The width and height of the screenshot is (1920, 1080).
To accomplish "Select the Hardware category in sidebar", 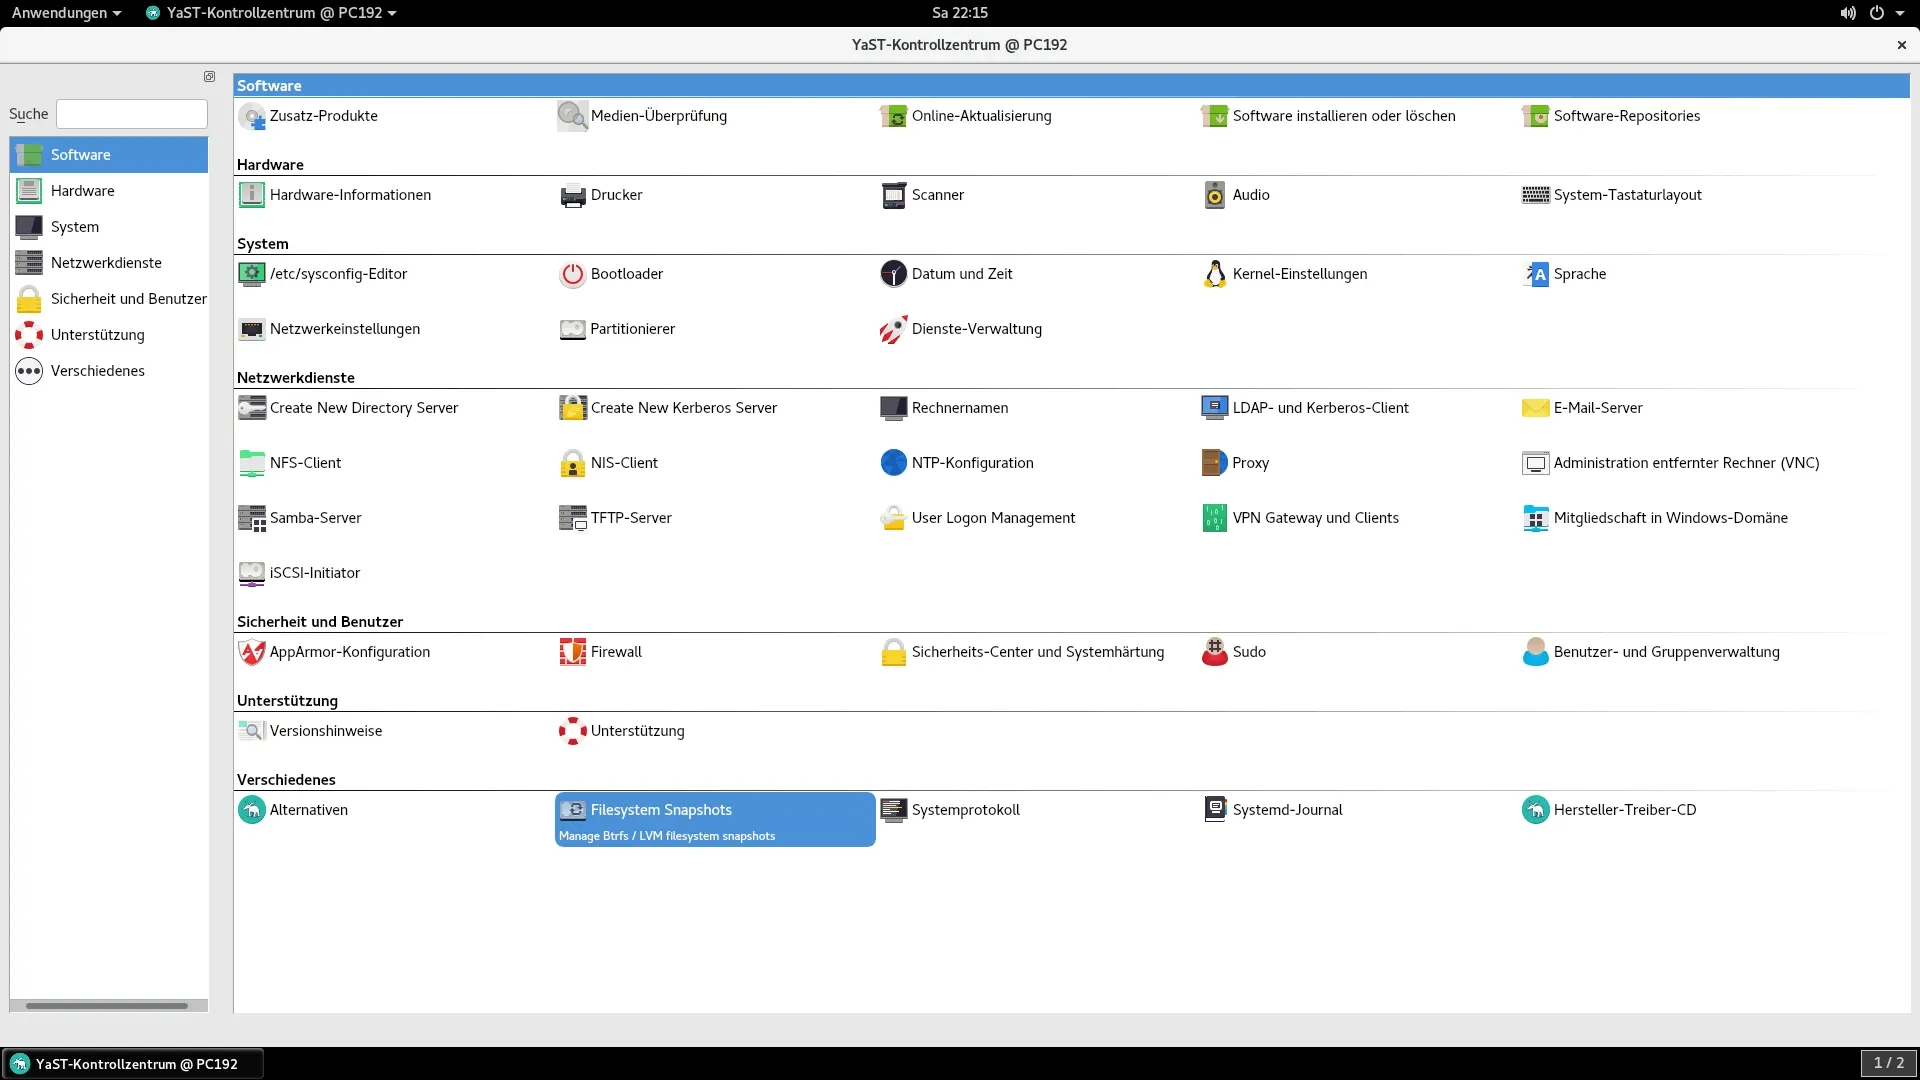I will point(109,191).
